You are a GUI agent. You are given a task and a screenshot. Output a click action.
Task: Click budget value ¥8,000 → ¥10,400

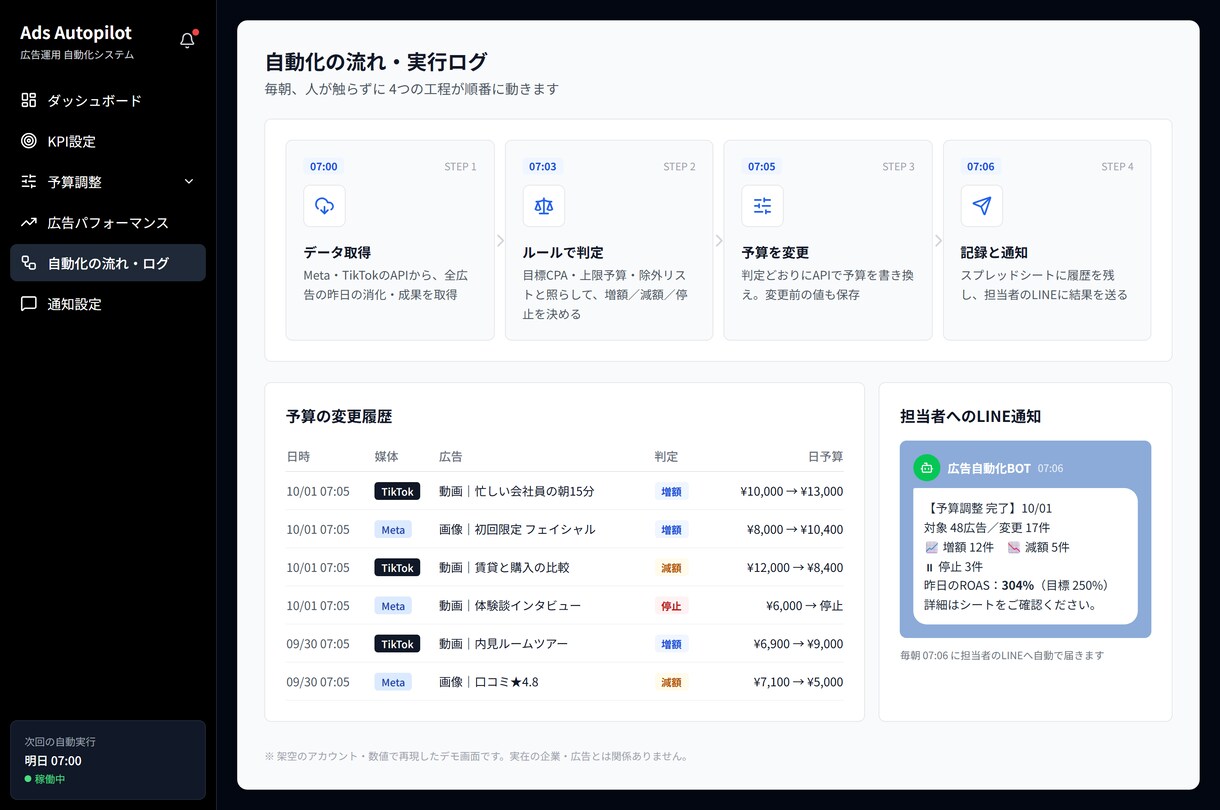(795, 529)
